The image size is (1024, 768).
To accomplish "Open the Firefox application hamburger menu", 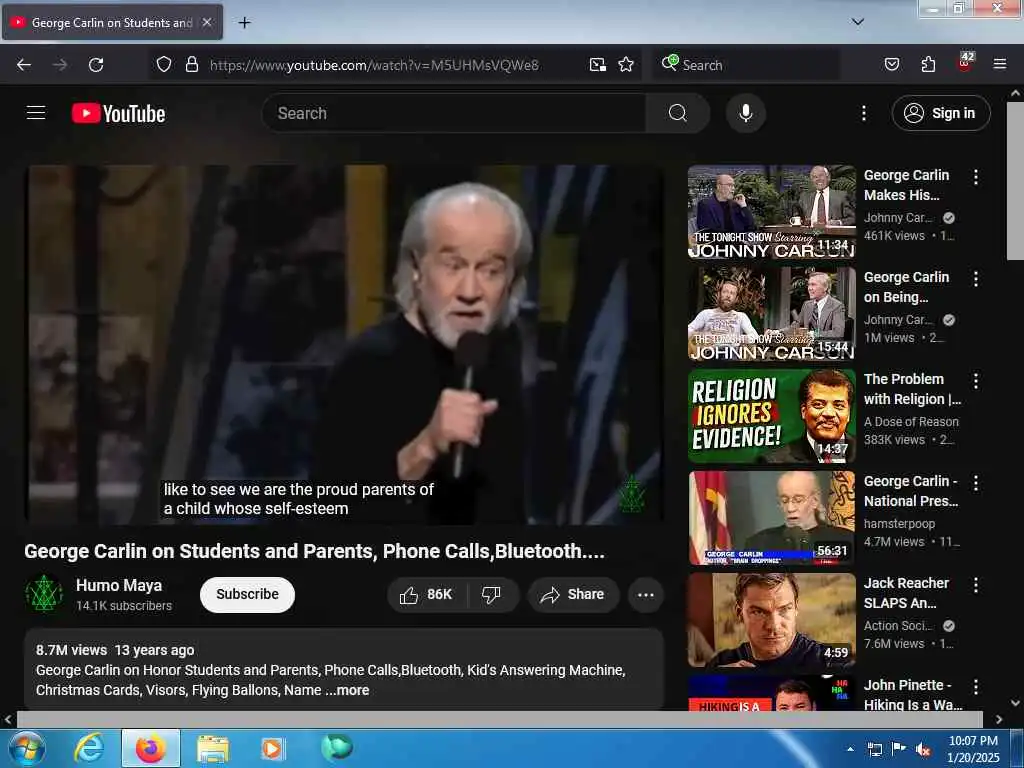I will pos(1000,65).
